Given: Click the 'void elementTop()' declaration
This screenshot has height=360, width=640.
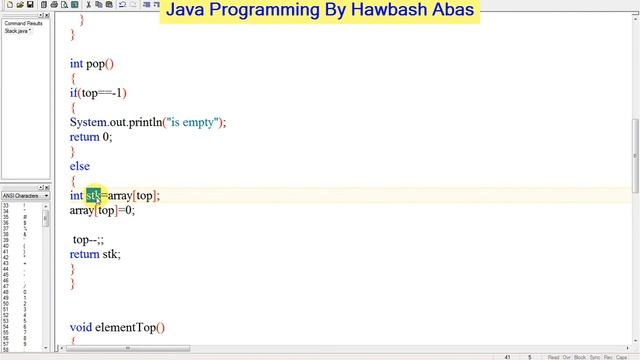Looking at the screenshot, I should click(117, 327).
